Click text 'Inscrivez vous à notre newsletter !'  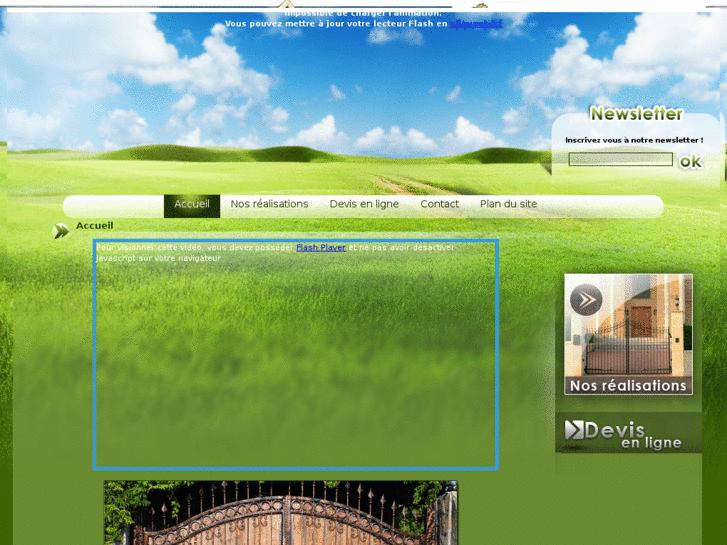[634, 140]
